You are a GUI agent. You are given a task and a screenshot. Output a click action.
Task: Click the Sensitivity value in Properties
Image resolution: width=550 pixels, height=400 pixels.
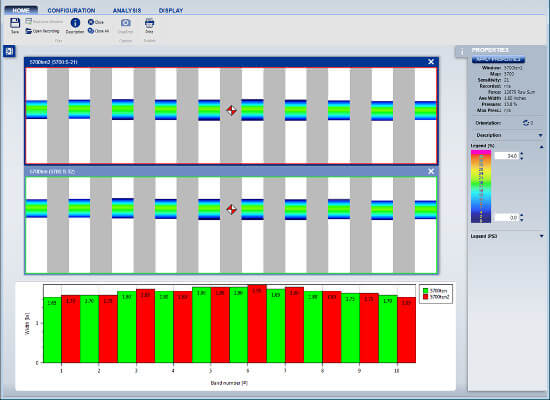(507, 80)
